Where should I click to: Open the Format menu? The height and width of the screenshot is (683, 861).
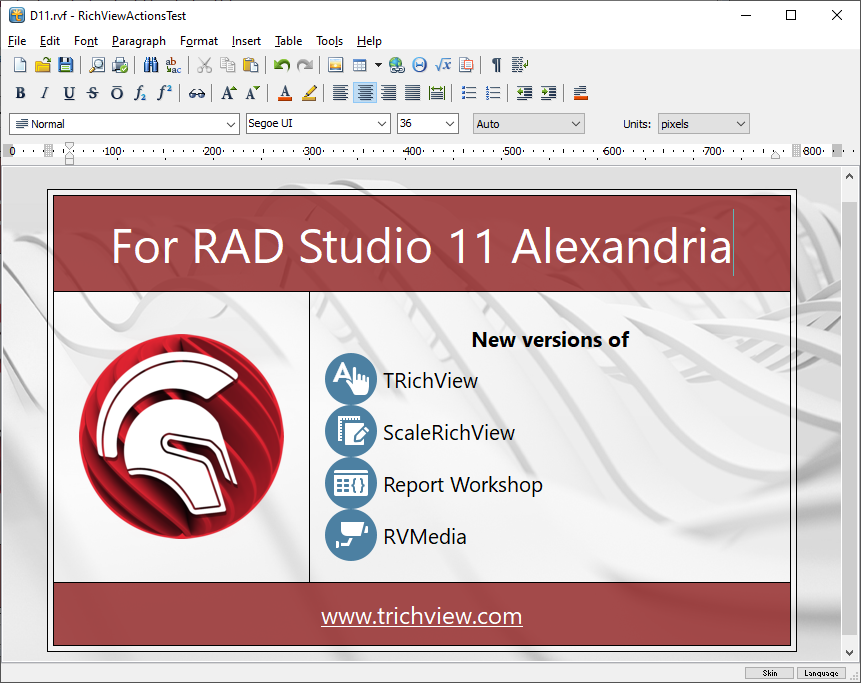199,41
